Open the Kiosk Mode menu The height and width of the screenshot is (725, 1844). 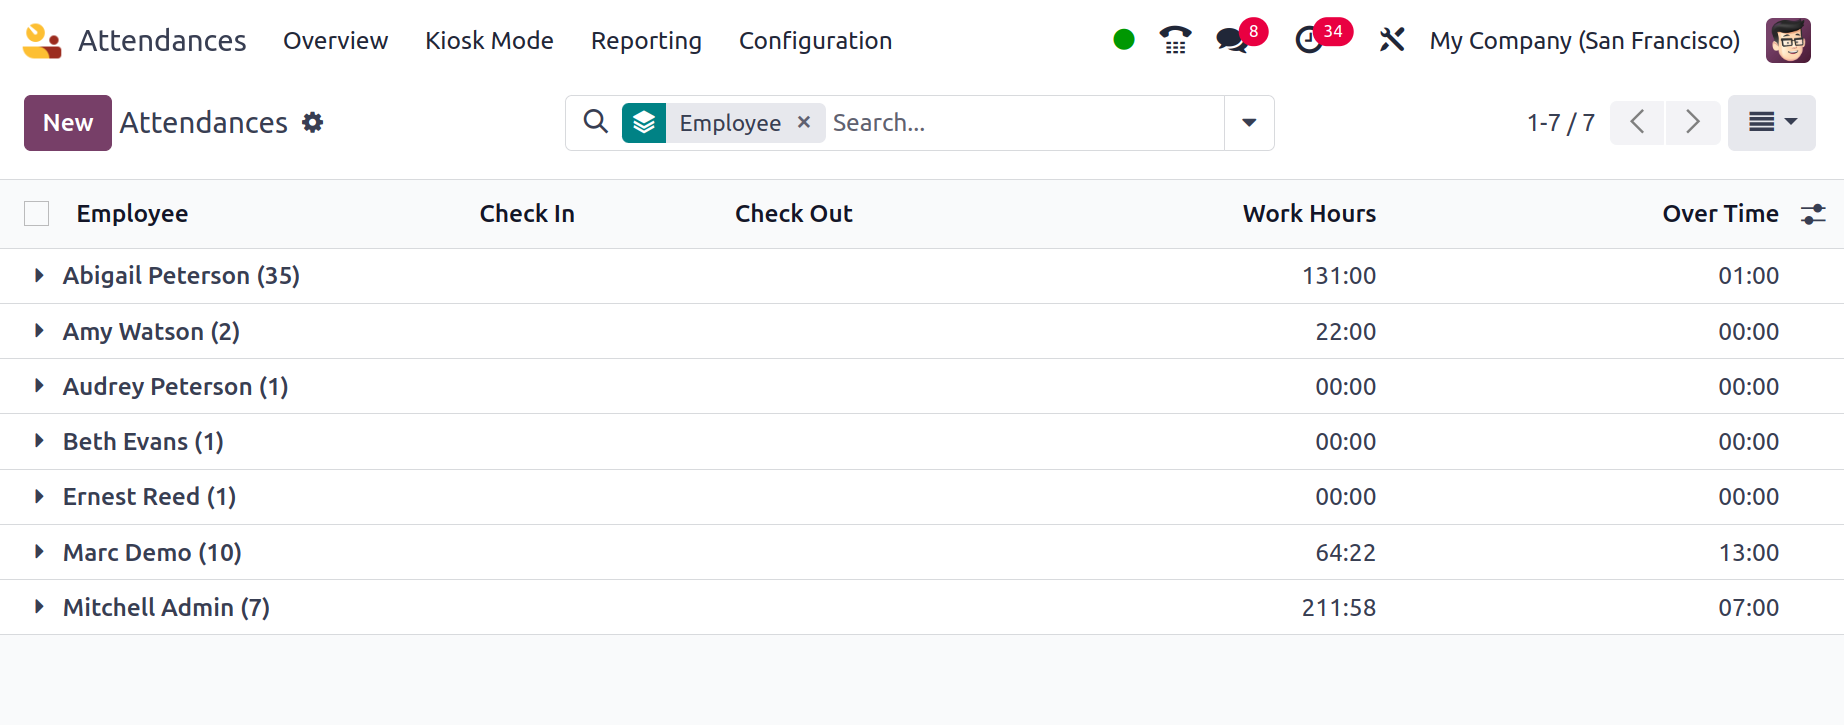489,41
